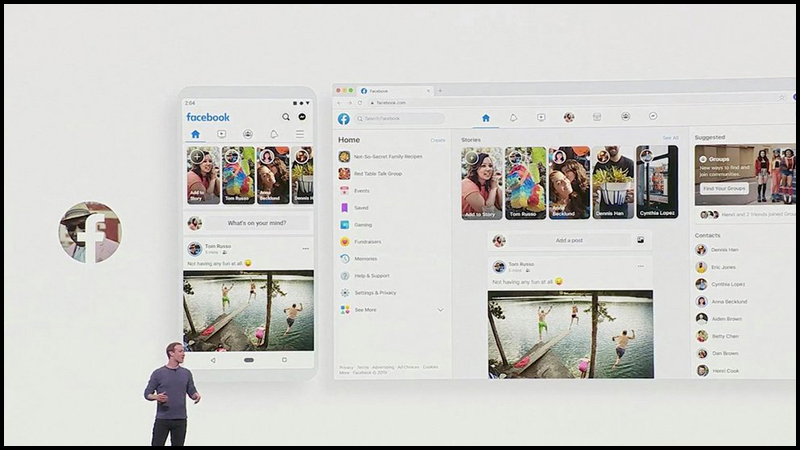
Task: Click the Create link beside Home
Action: tap(438, 140)
